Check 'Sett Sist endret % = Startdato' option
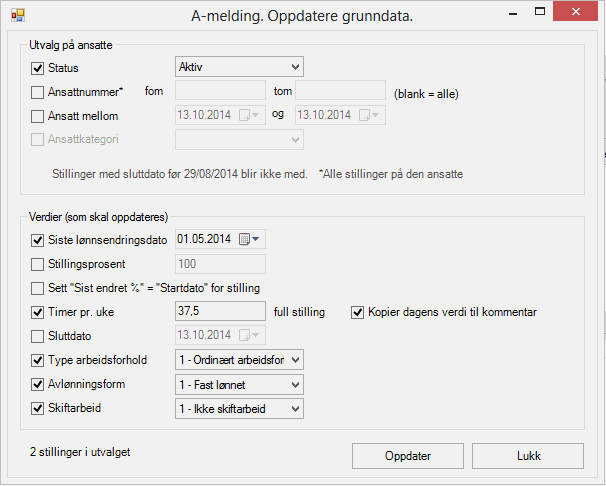The image size is (606, 486). tap(38, 288)
